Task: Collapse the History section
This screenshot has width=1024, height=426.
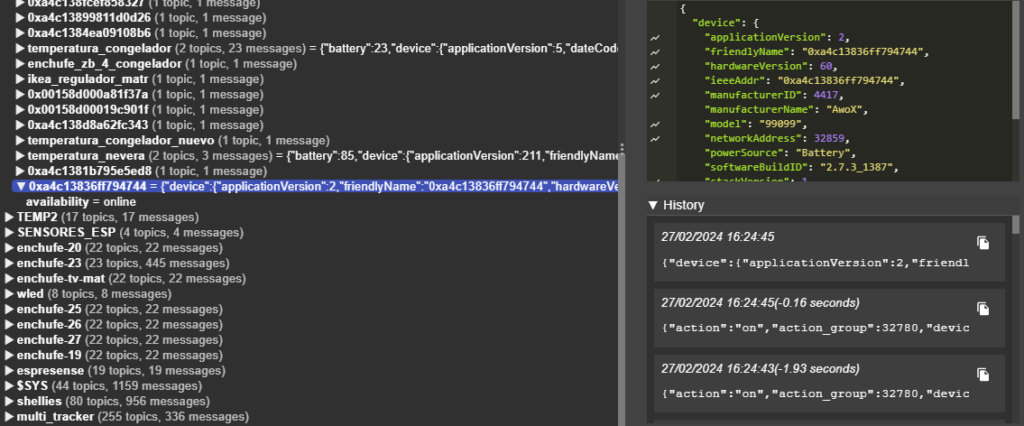Action: pos(654,205)
